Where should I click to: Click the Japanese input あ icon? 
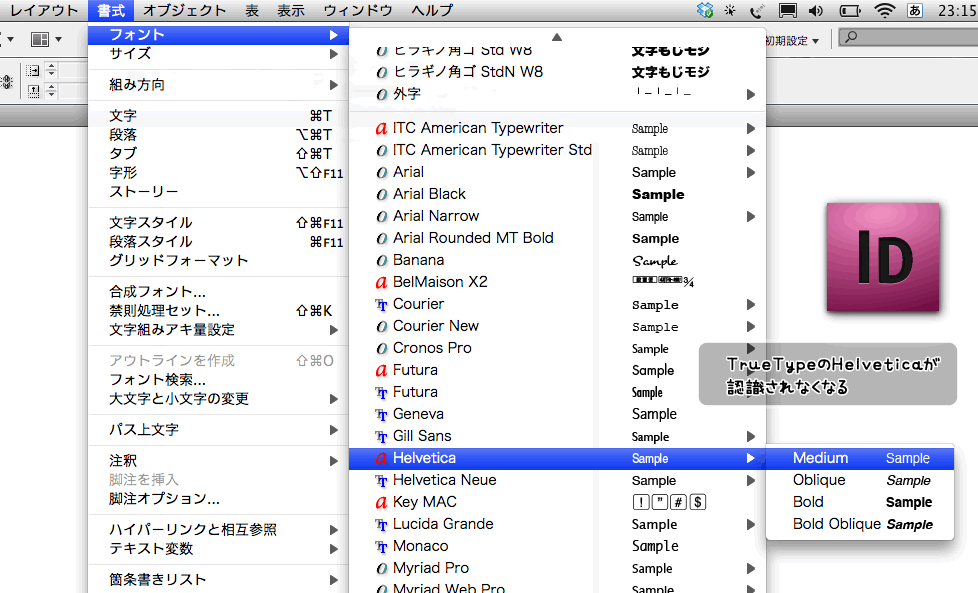[x=914, y=11]
